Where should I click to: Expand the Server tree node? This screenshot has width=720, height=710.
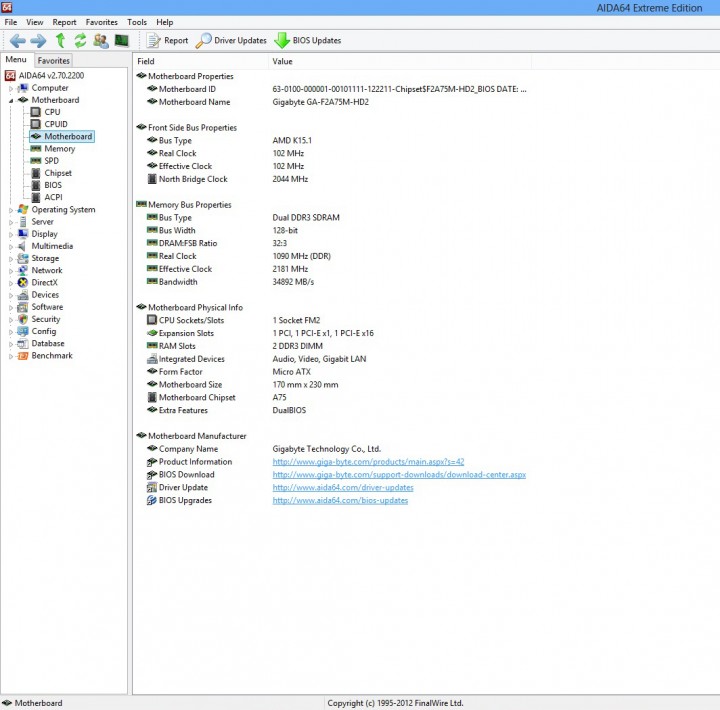click(x=11, y=222)
